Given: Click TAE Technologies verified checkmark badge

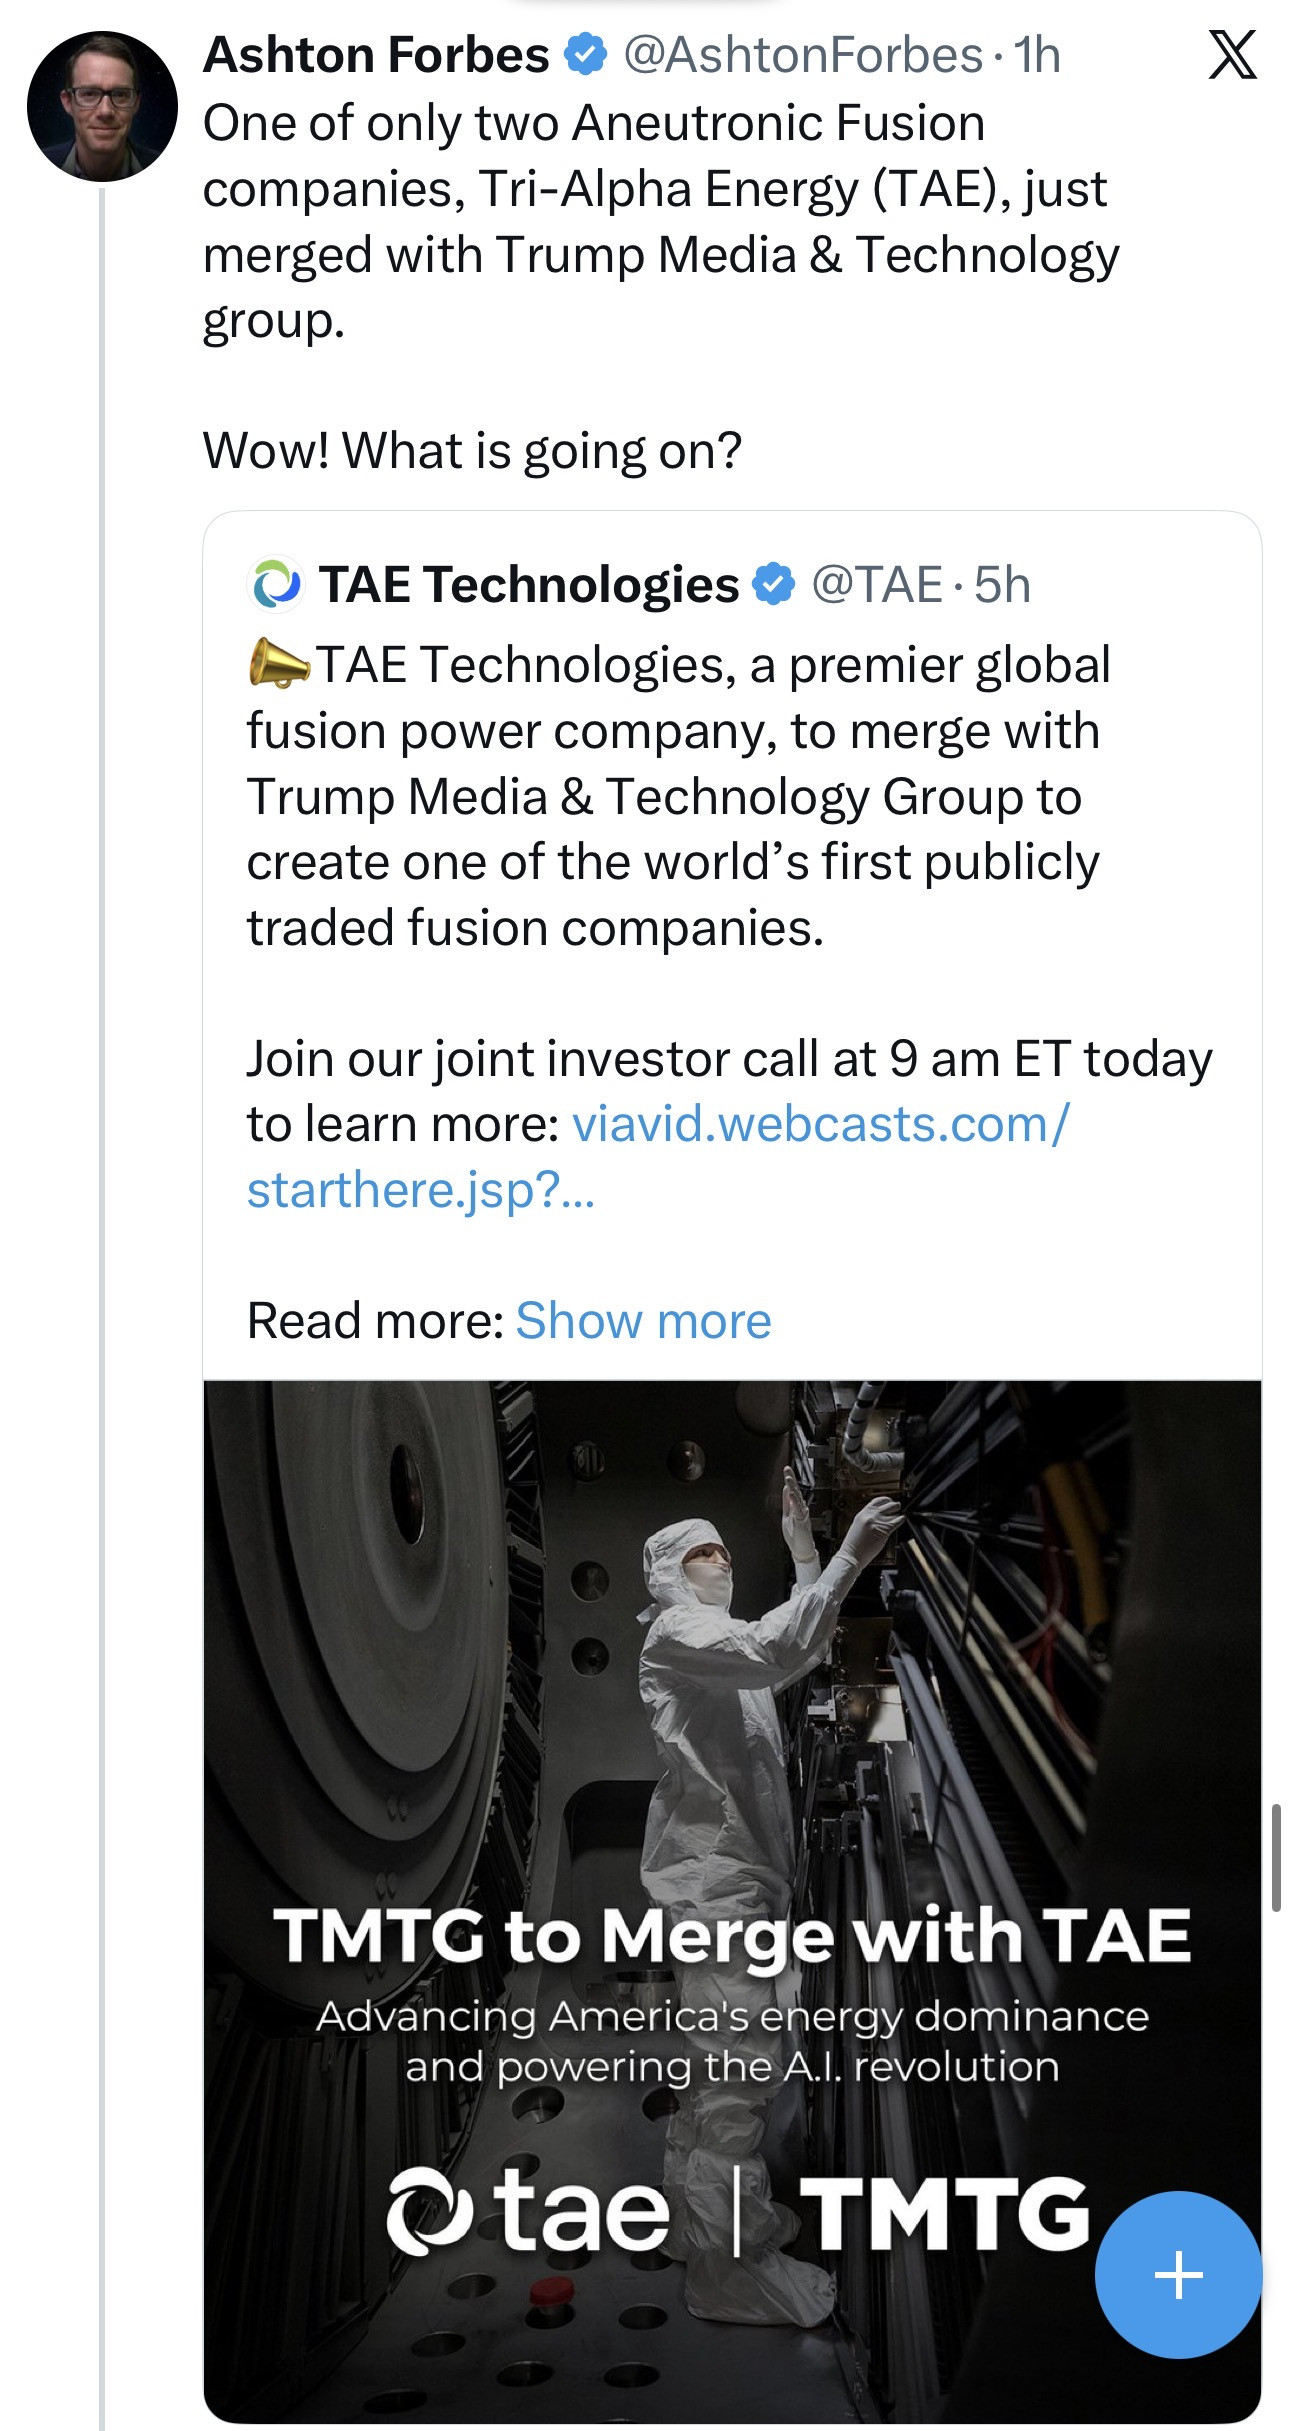Looking at the screenshot, I should tap(773, 585).
